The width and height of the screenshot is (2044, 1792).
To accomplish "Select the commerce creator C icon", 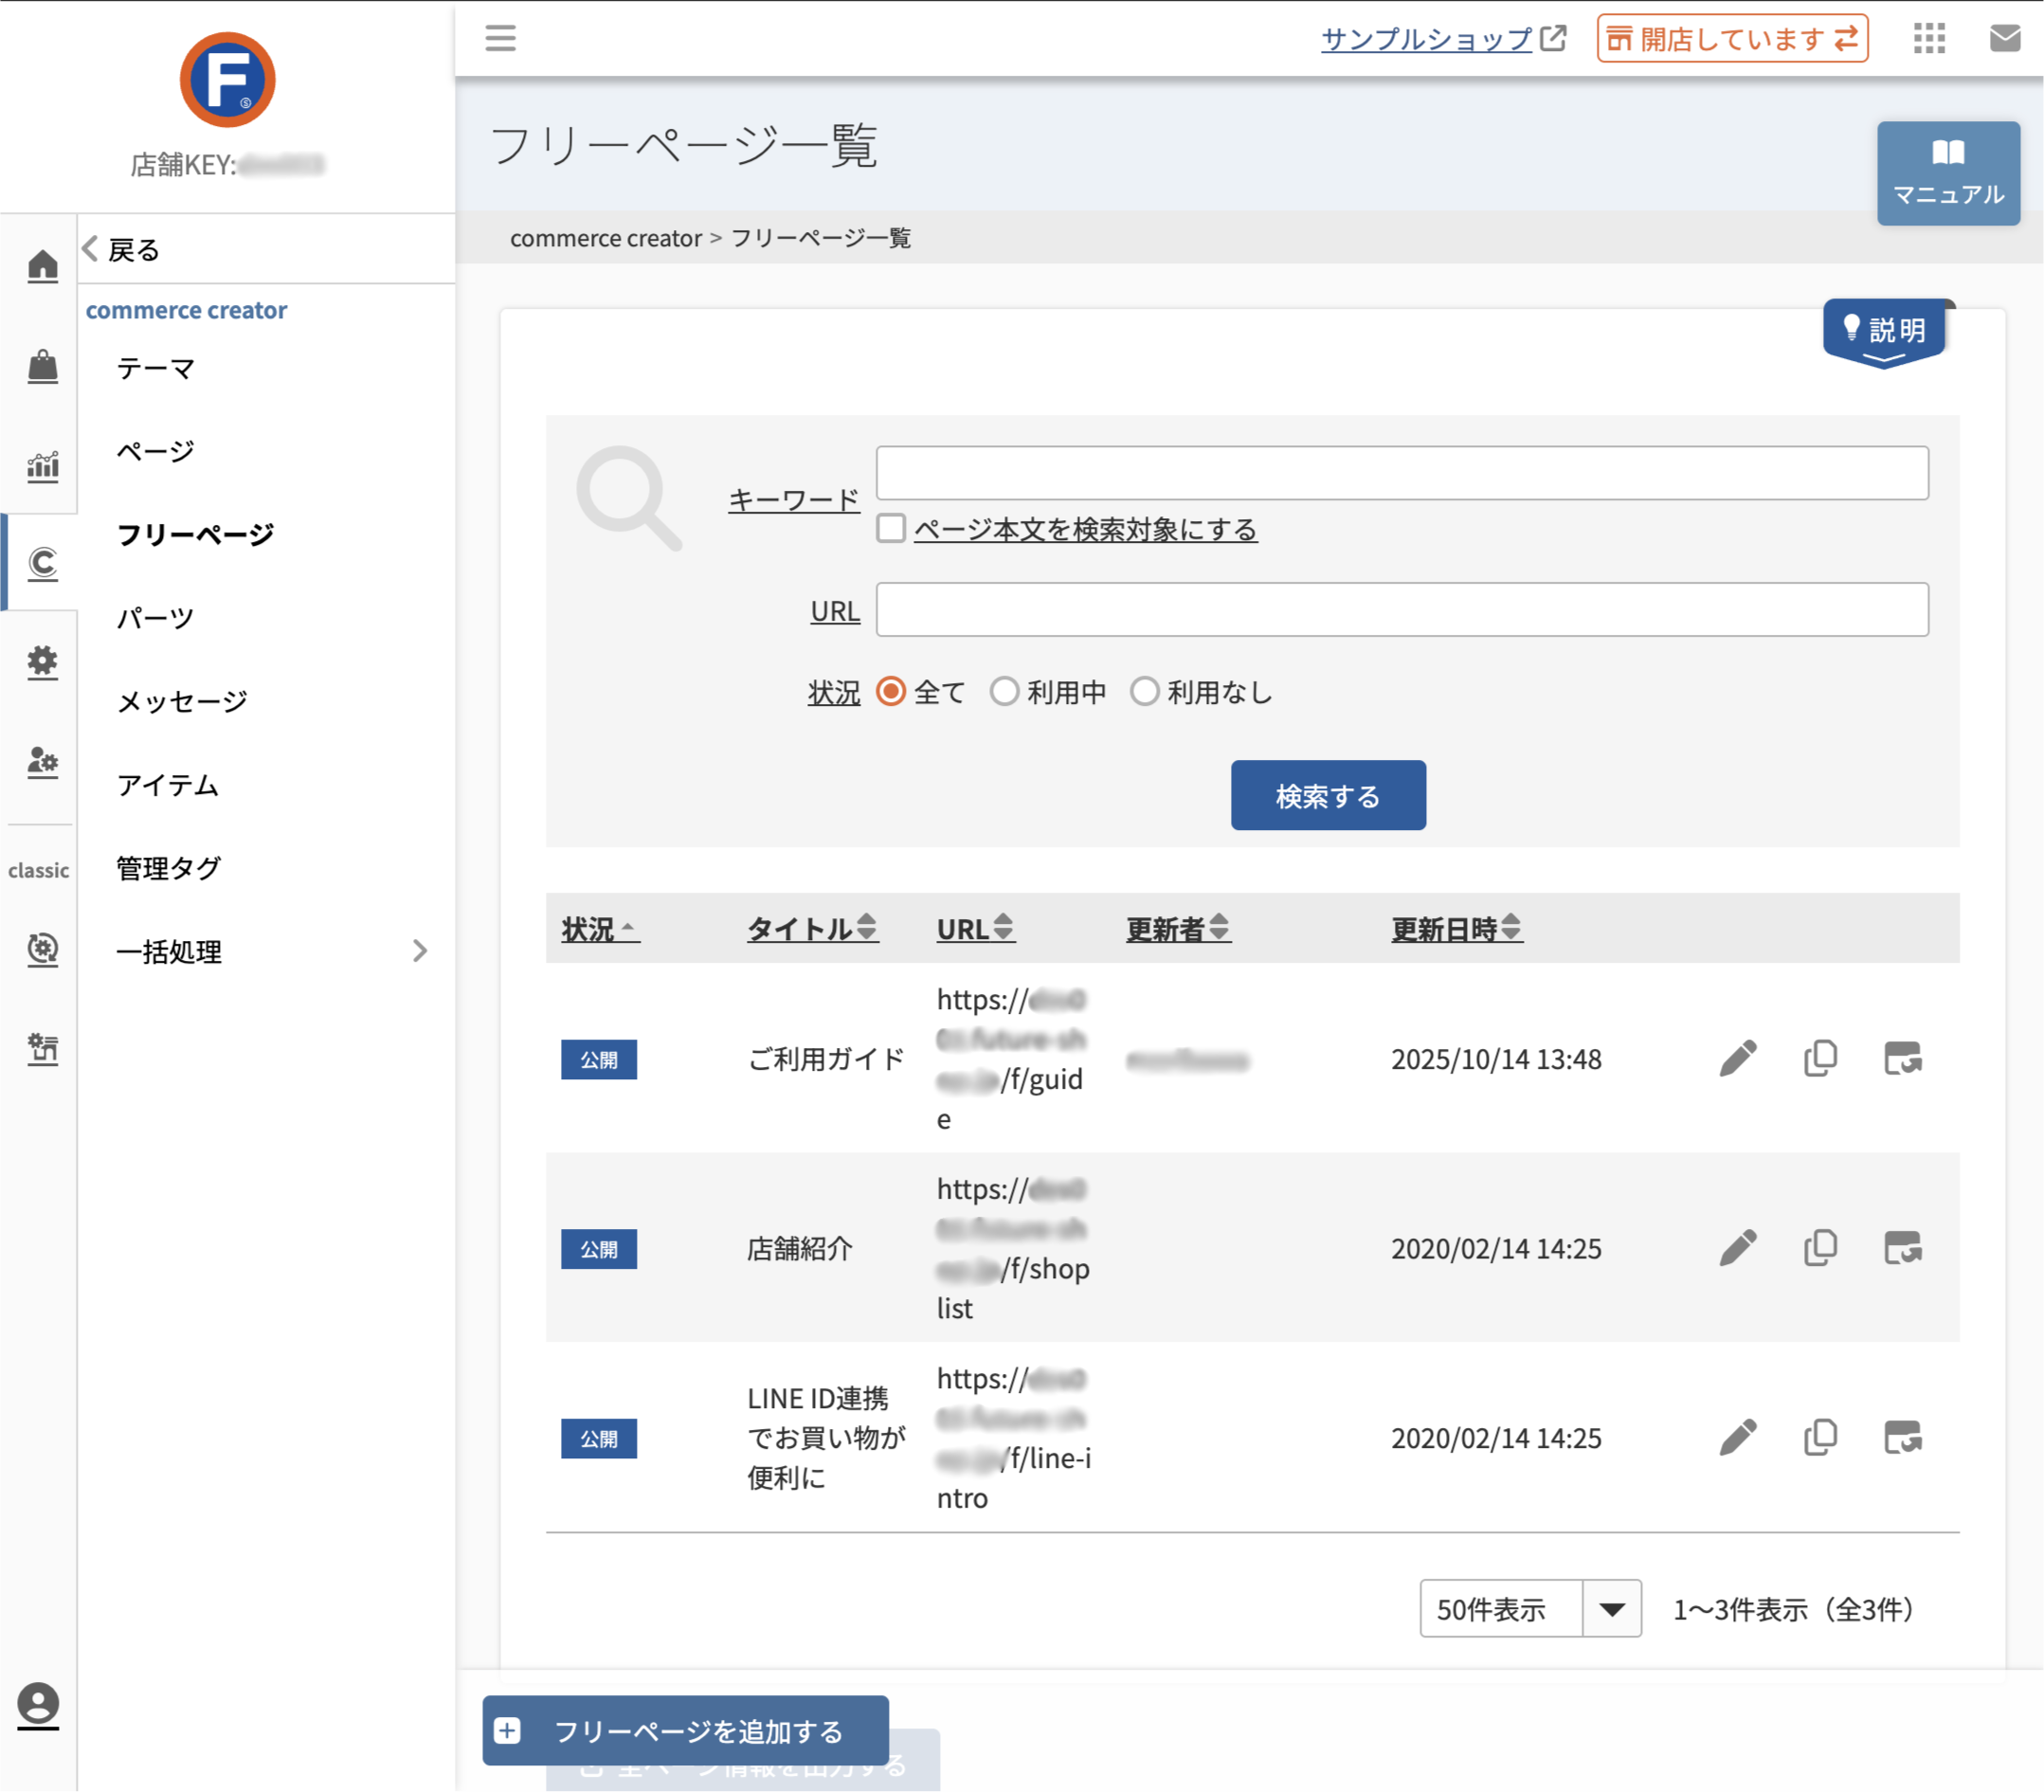I will tap(42, 563).
